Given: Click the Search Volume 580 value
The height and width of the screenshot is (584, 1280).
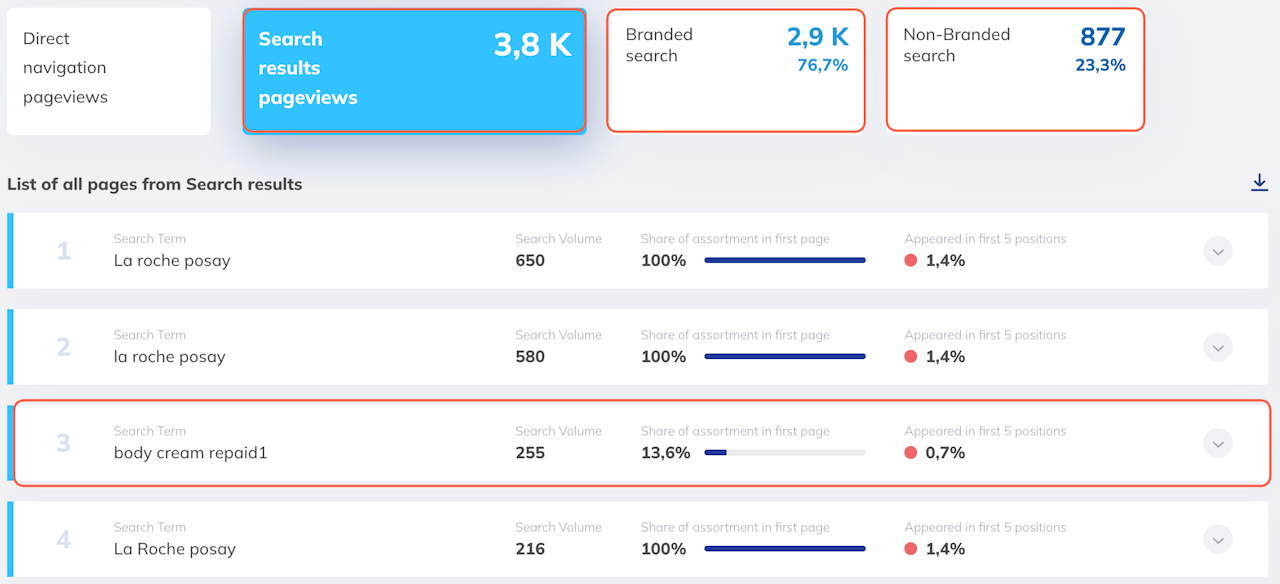Looking at the screenshot, I should click(530, 357).
